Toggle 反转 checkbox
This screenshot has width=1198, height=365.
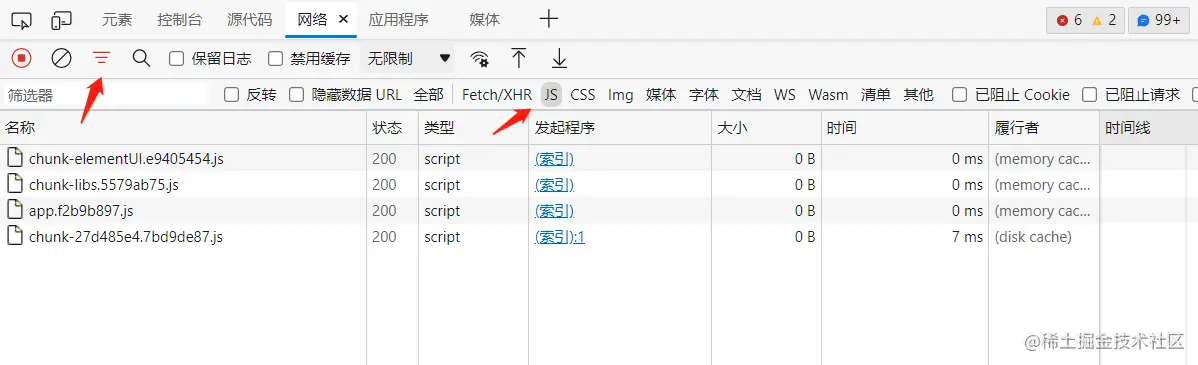point(232,95)
